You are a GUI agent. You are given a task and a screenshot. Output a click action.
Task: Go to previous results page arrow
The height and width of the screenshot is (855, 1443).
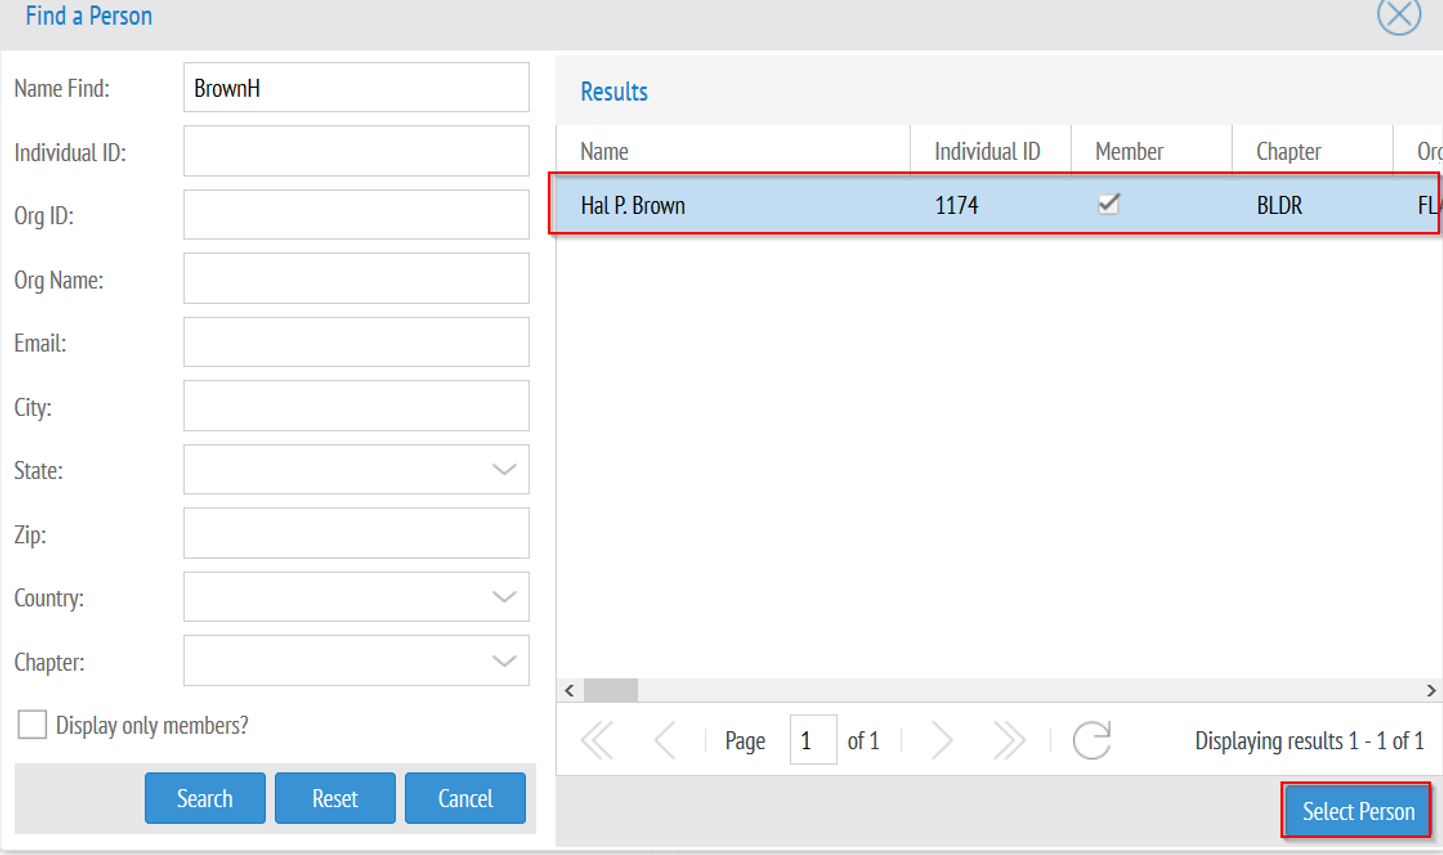665,741
